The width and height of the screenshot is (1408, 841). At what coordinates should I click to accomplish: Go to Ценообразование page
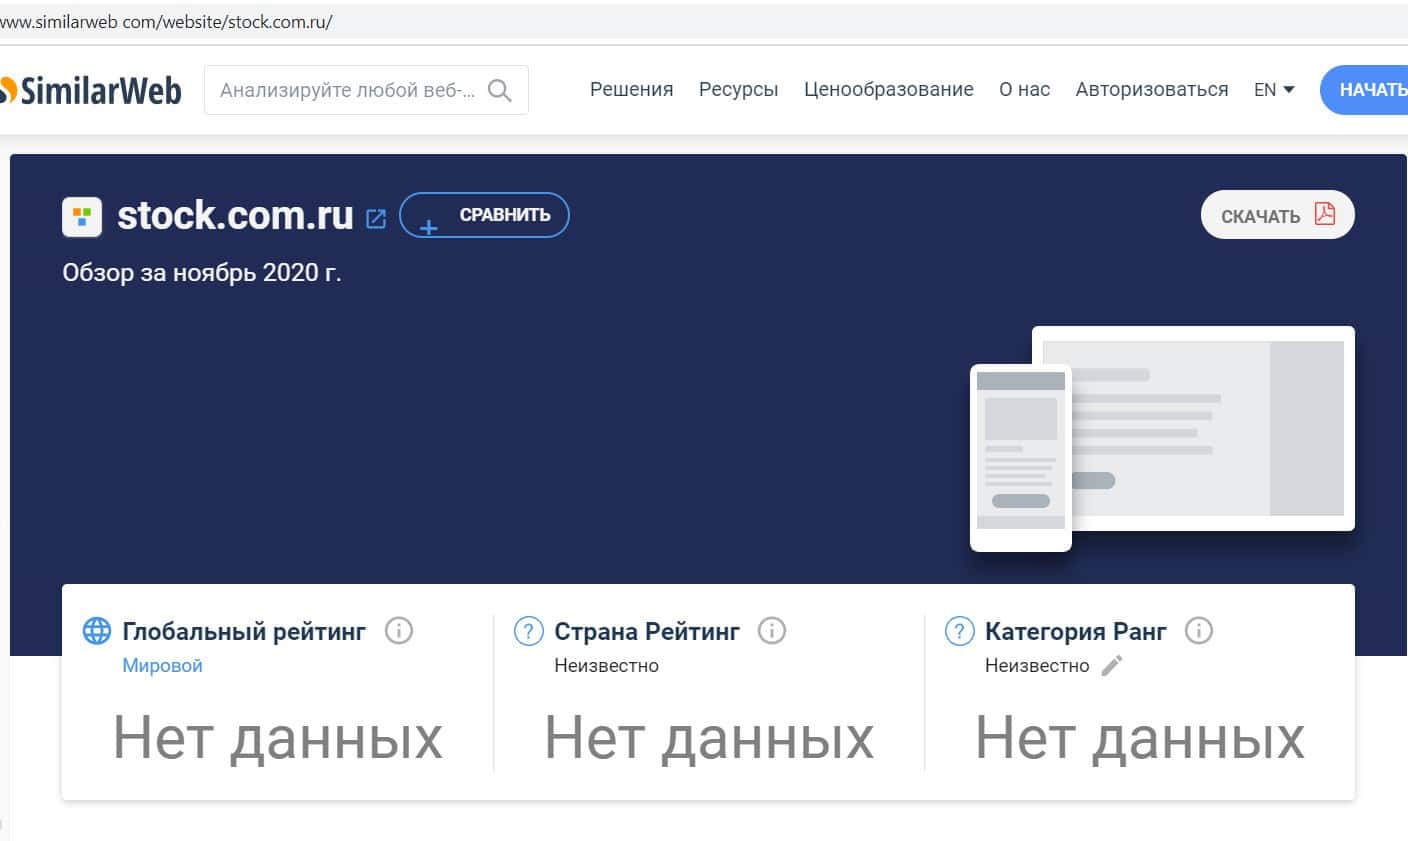888,90
